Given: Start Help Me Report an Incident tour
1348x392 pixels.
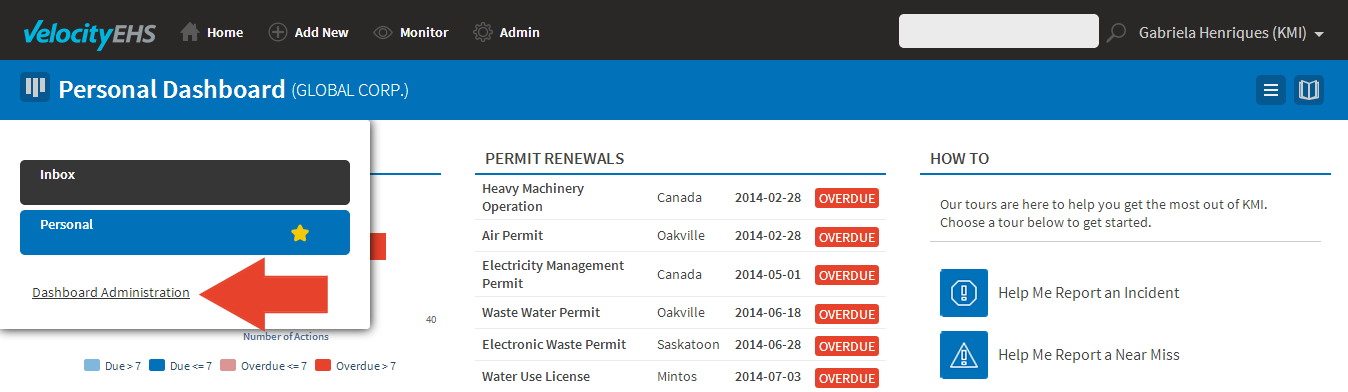Looking at the screenshot, I should tap(1089, 293).
